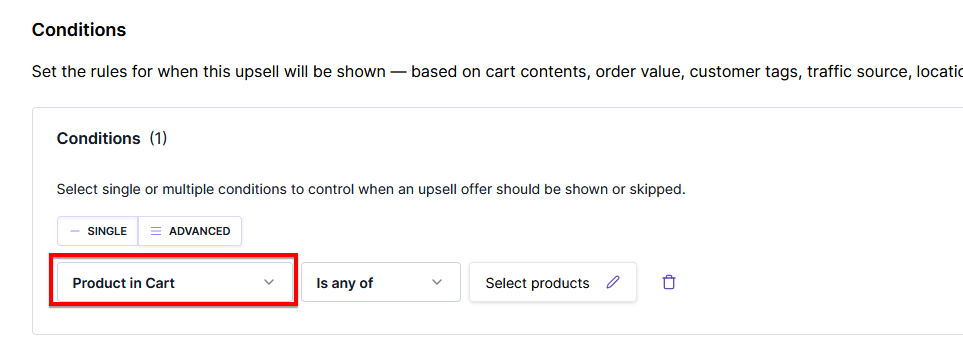963x362 pixels.
Task: Click the "Select products" label text
Action: pyautogui.click(x=537, y=283)
